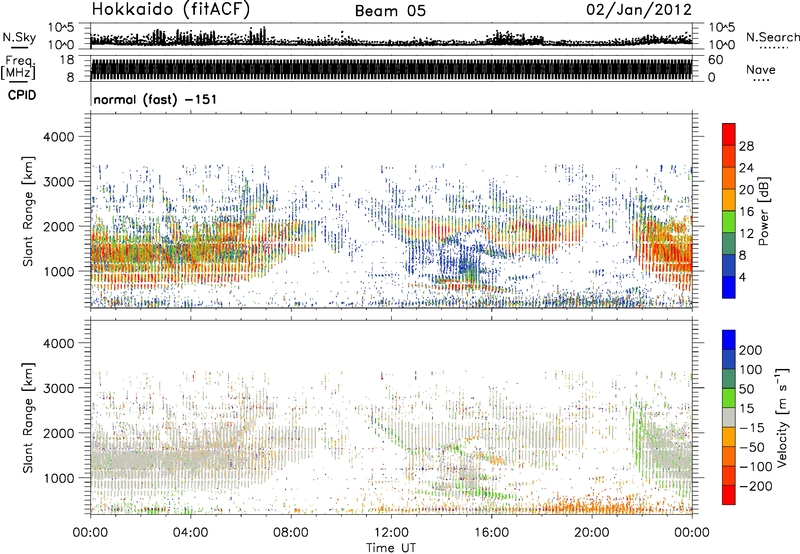The height and width of the screenshot is (554, 800).
Task: Click the '3000' tick in the velocity panel
Action: coord(59,388)
